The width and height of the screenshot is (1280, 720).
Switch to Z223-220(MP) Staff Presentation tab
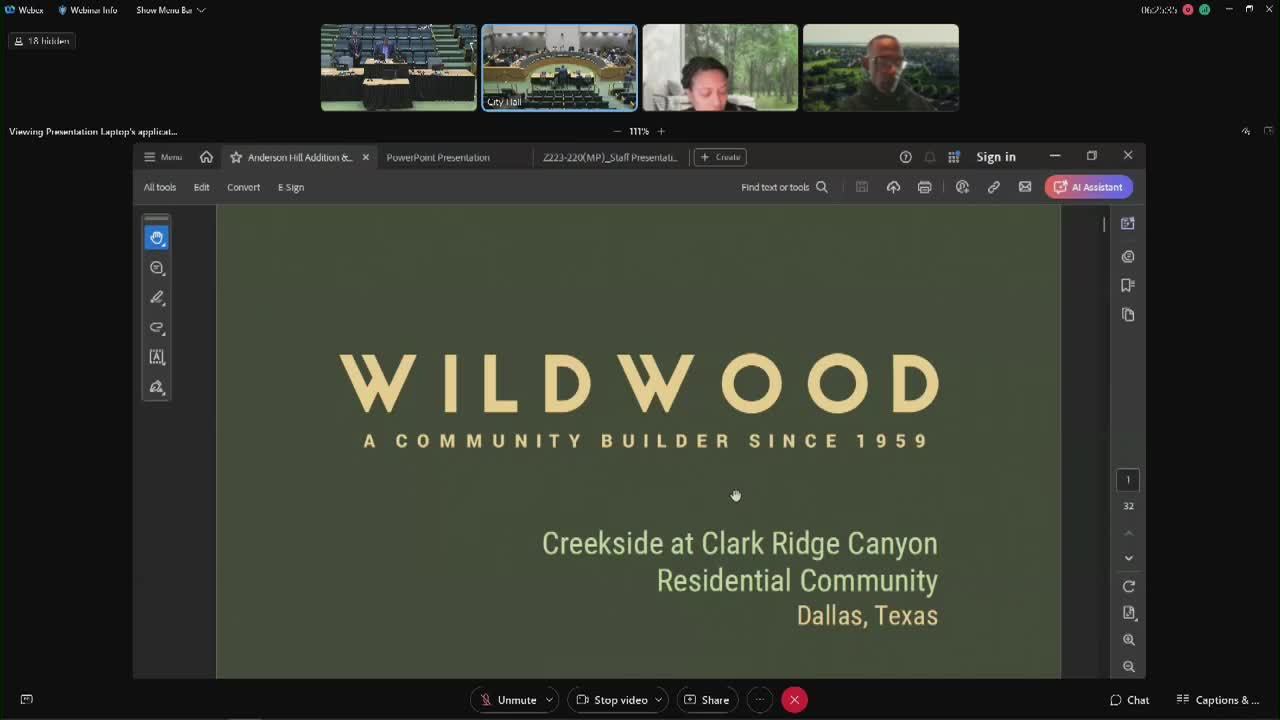point(610,157)
